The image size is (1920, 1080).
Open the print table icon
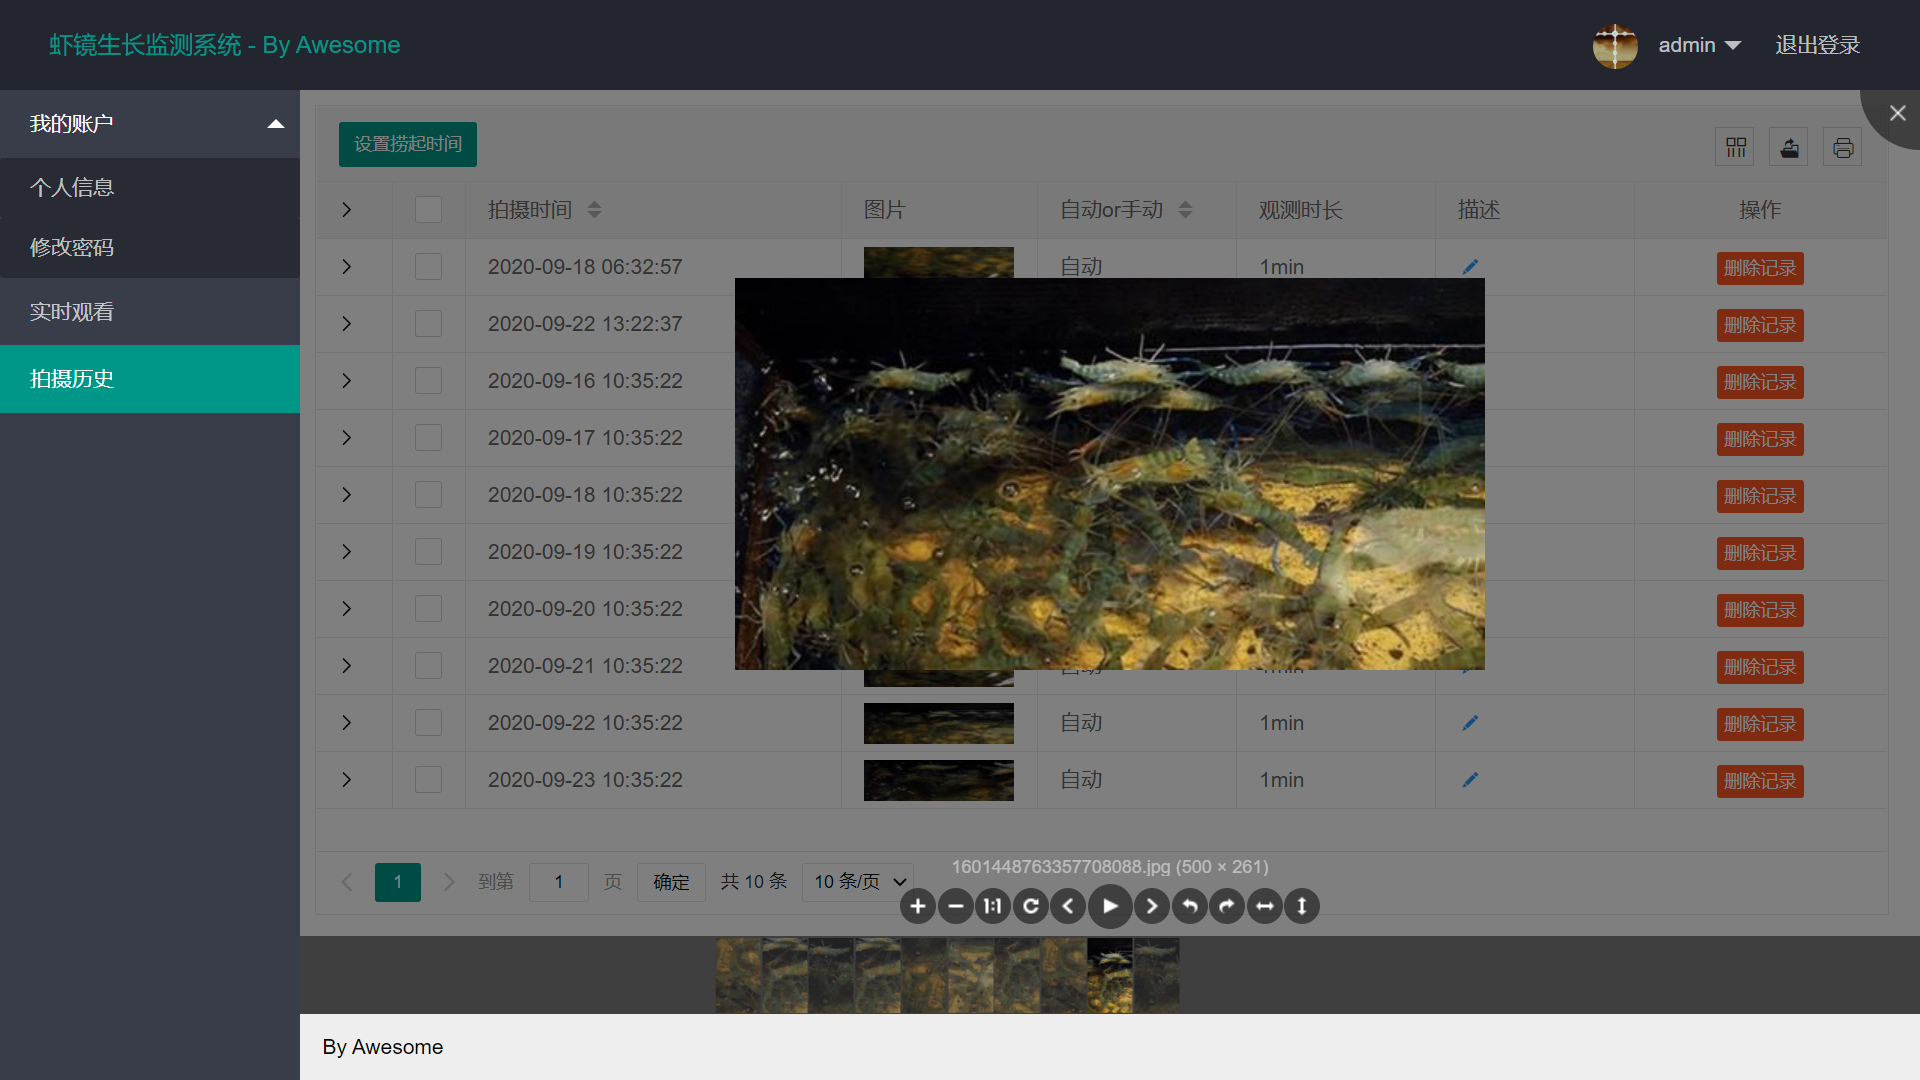point(1842,148)
